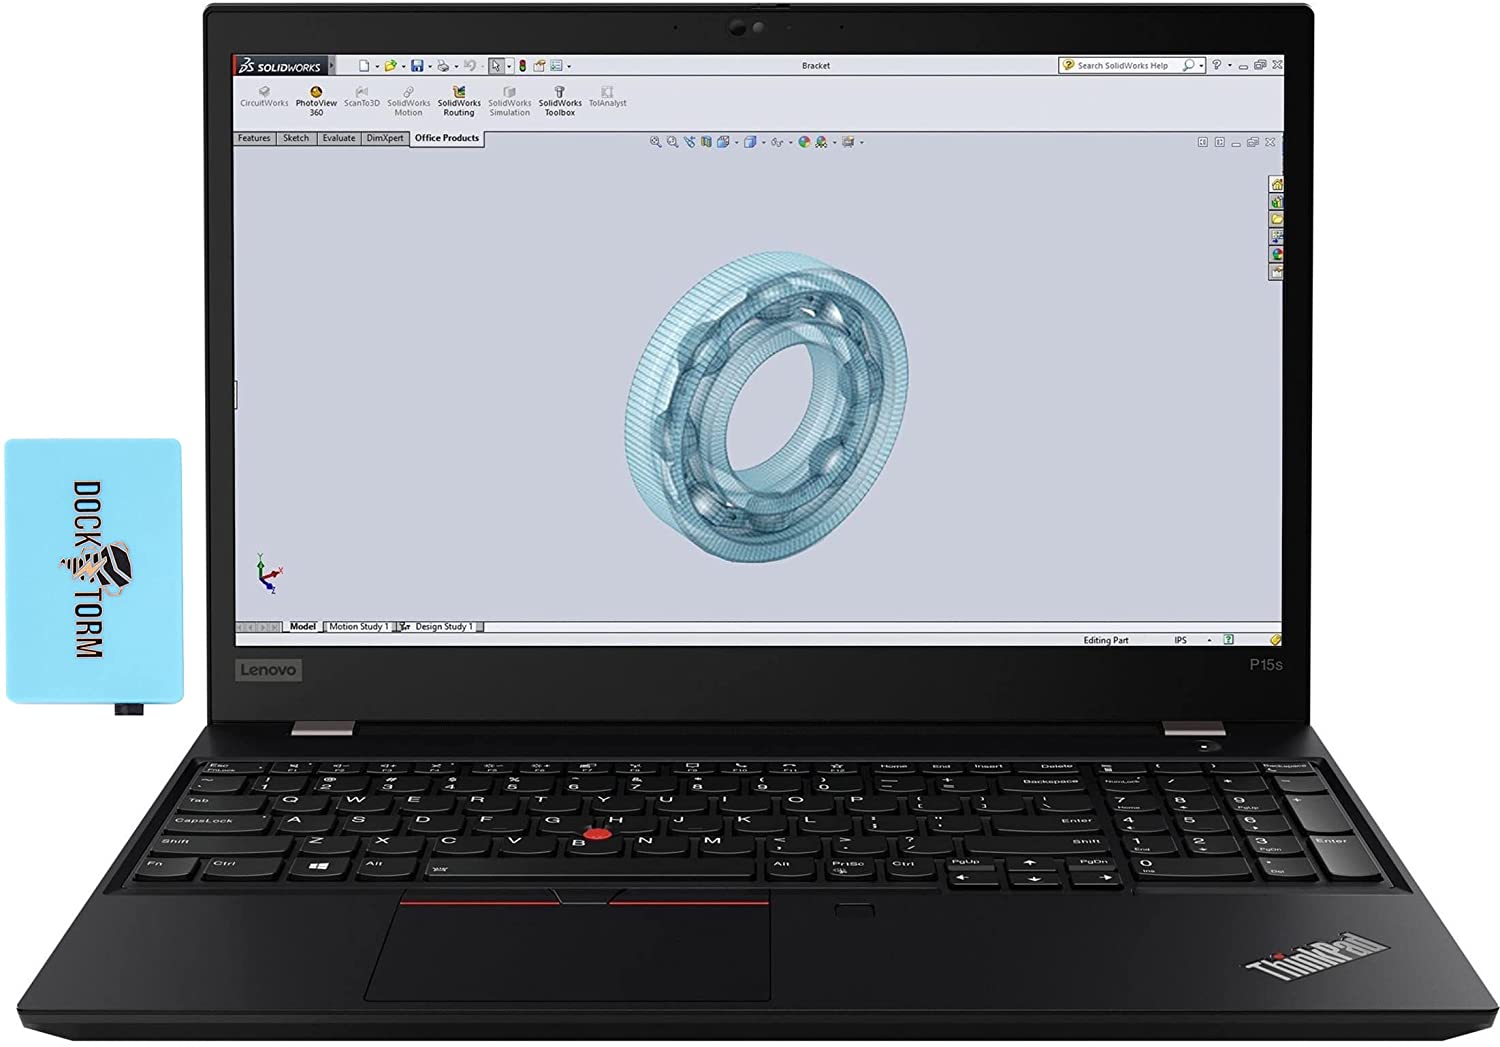The image size is (1500, 1047).
Task: Expand the Print dropdown arrow
Action: coord(456,67)
